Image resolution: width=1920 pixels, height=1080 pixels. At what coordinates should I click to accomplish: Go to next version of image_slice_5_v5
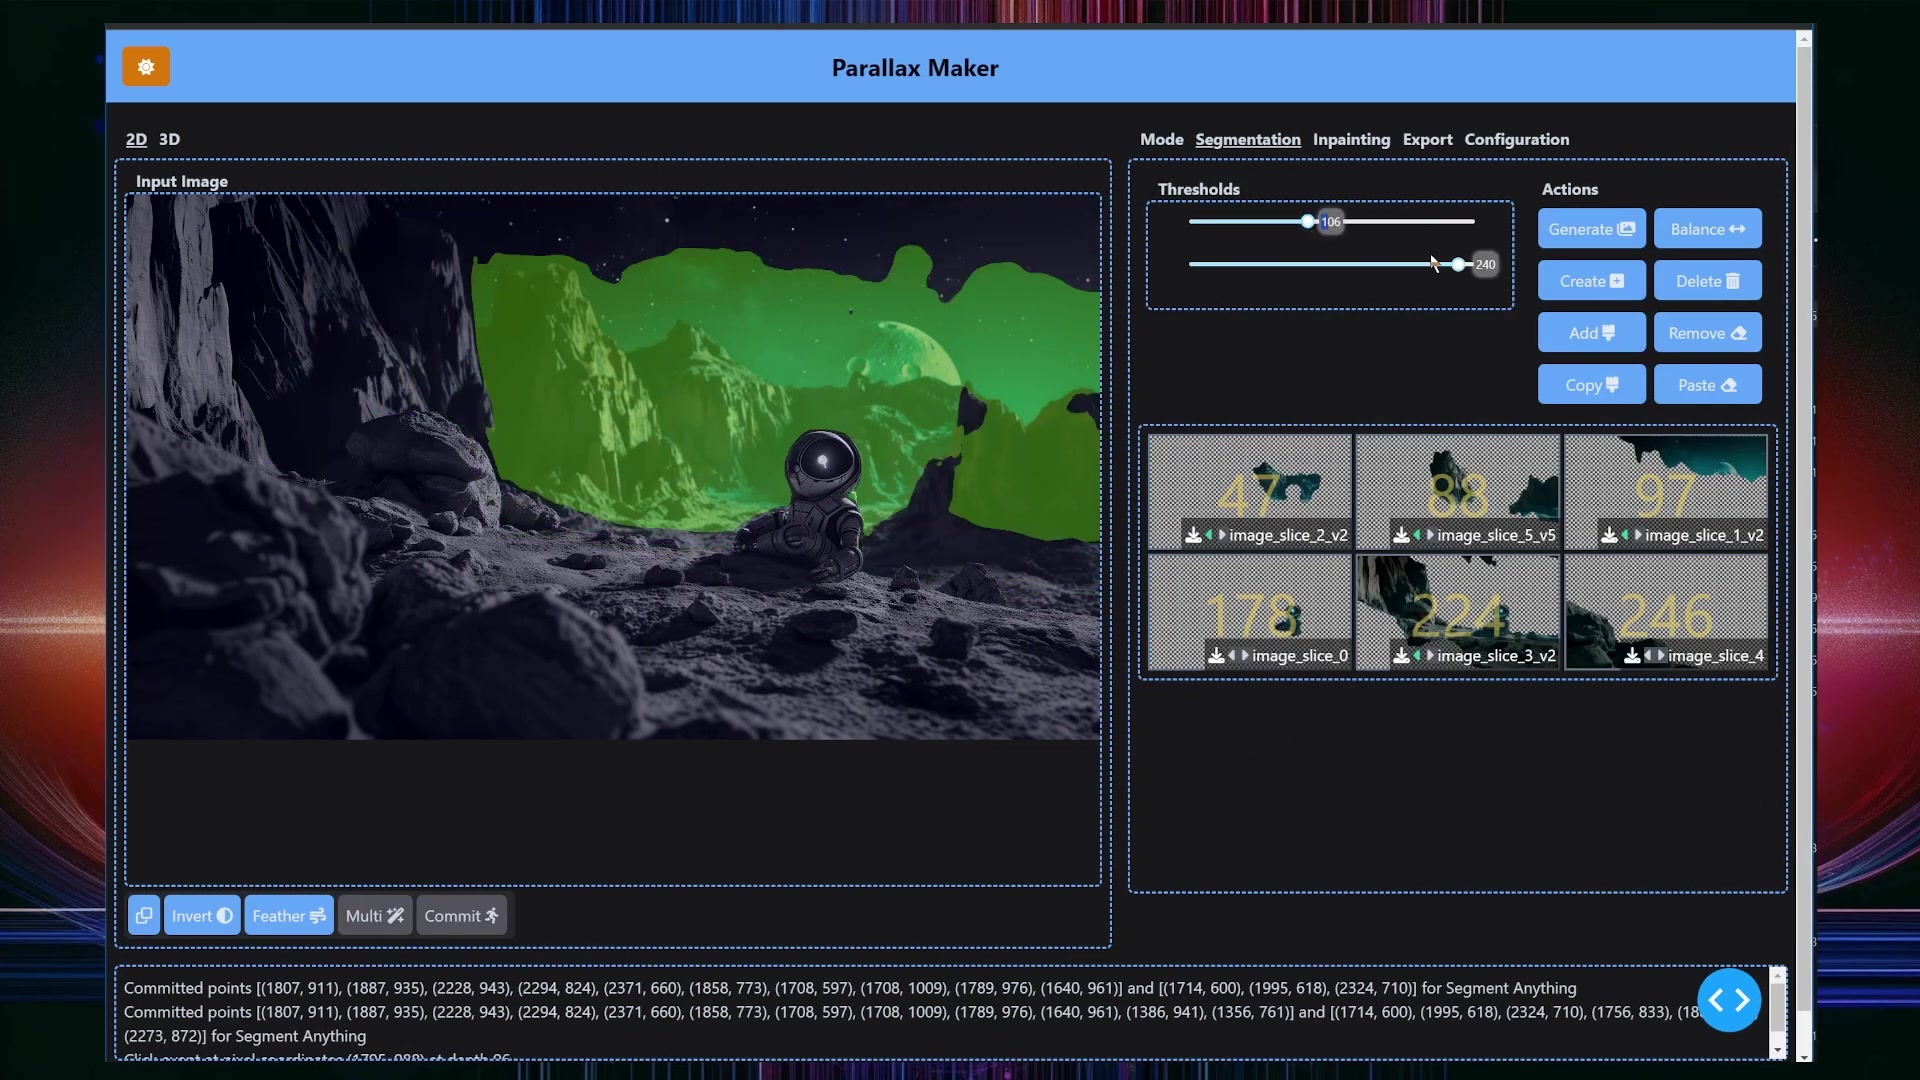[x=1430, y=535]
